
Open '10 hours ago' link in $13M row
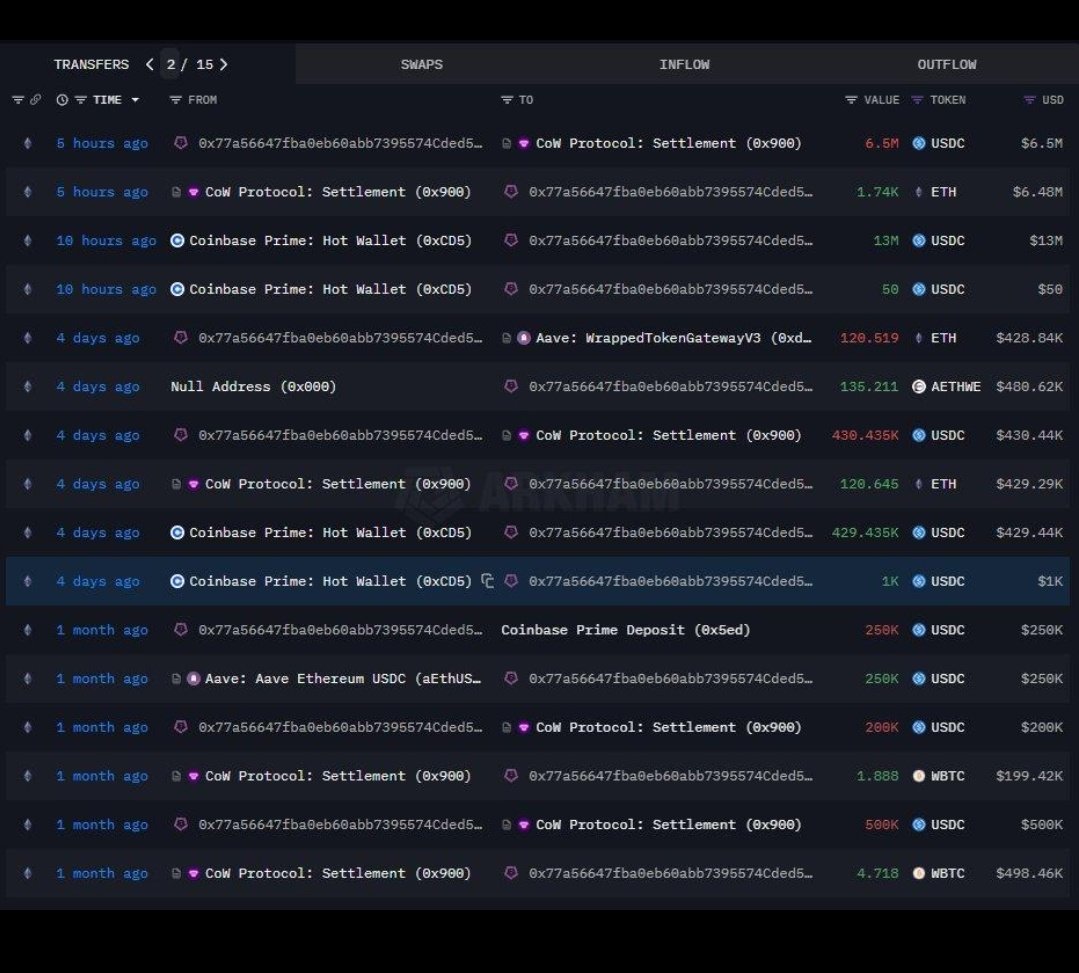pos(106,240)
